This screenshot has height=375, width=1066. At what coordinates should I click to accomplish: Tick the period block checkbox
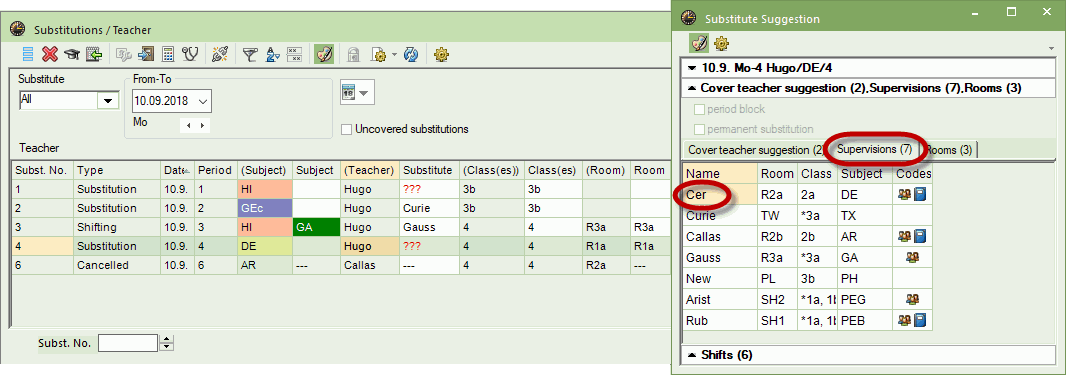tap(698, 109)
